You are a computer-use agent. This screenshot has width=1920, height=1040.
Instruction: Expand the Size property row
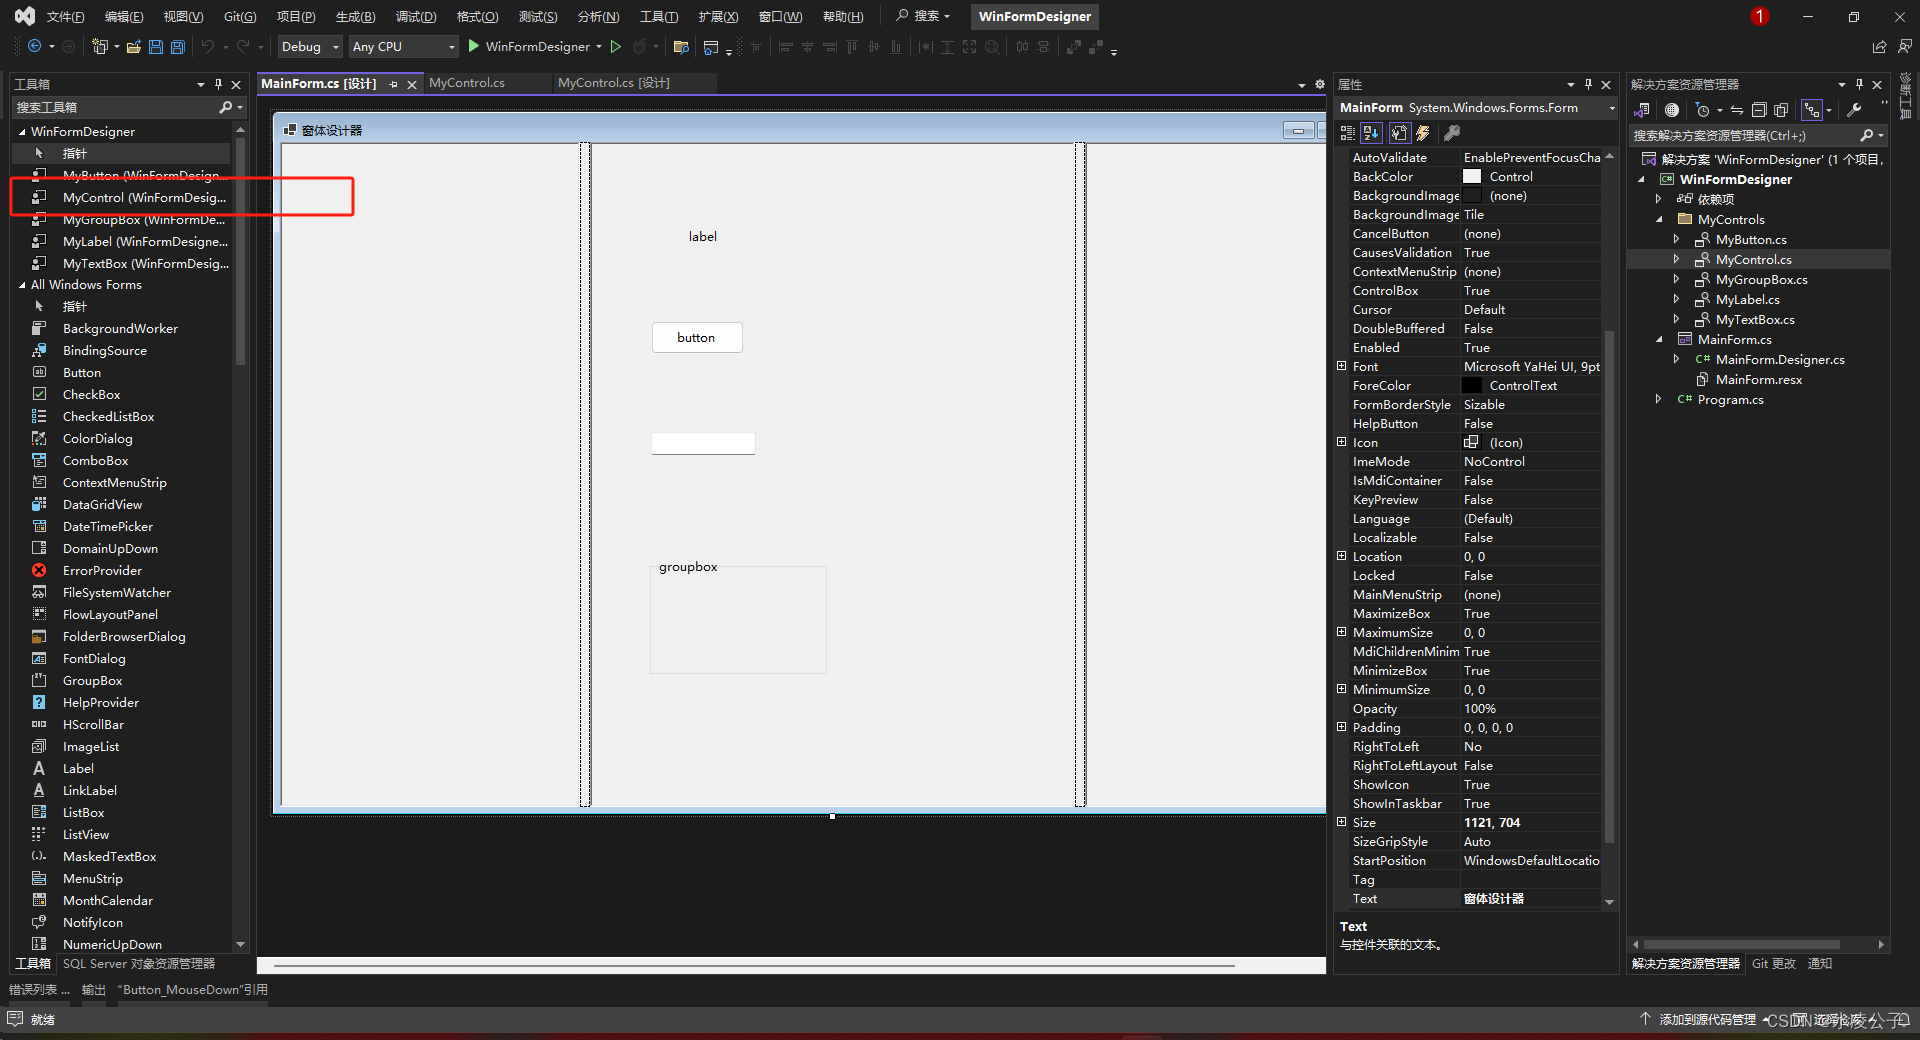pos(1342,822)
